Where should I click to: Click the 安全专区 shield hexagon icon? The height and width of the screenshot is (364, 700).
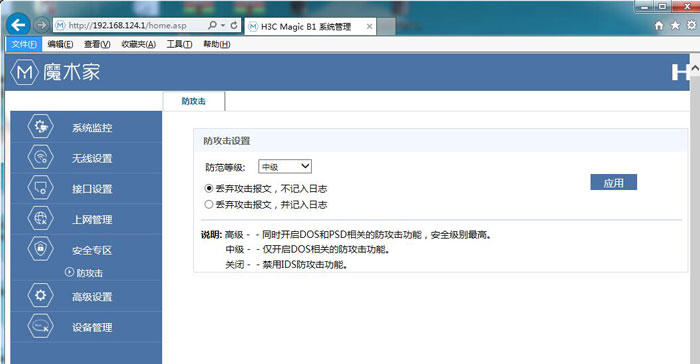[x=41, y=249]
